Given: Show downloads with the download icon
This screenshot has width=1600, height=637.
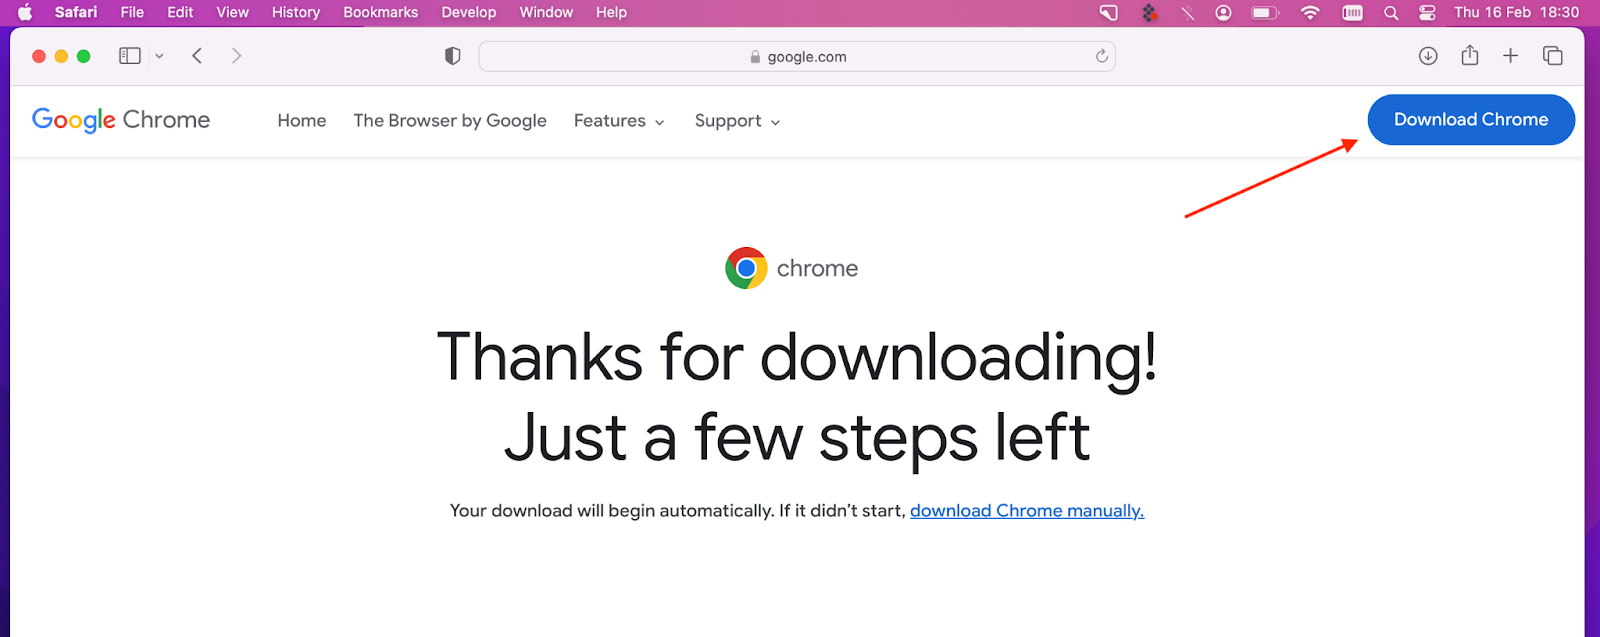Looking at the screenshot, I should pyautogui.click(x=1428, y=56).
